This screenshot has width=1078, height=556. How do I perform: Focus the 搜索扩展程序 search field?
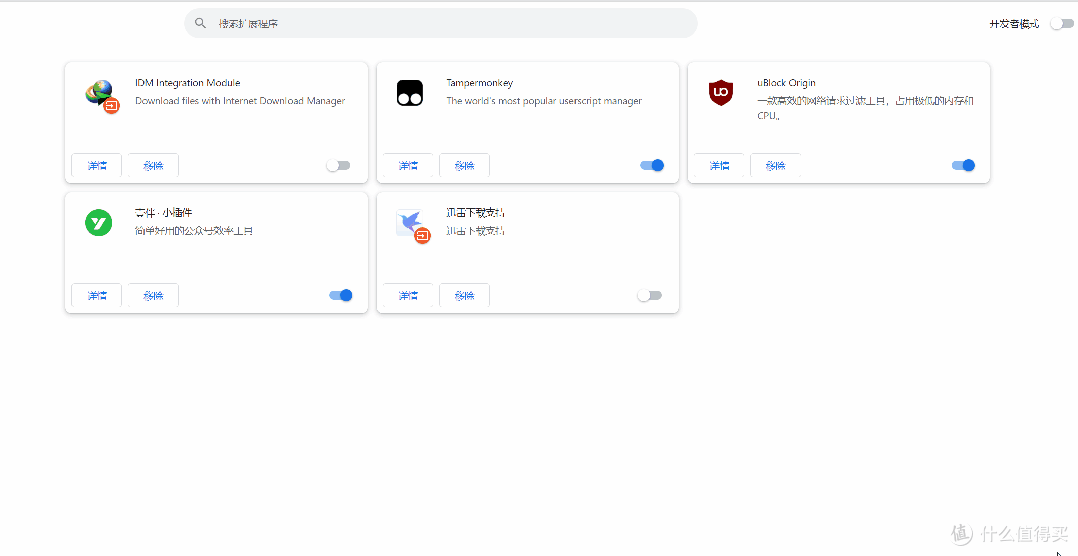(x=441, y=23)
